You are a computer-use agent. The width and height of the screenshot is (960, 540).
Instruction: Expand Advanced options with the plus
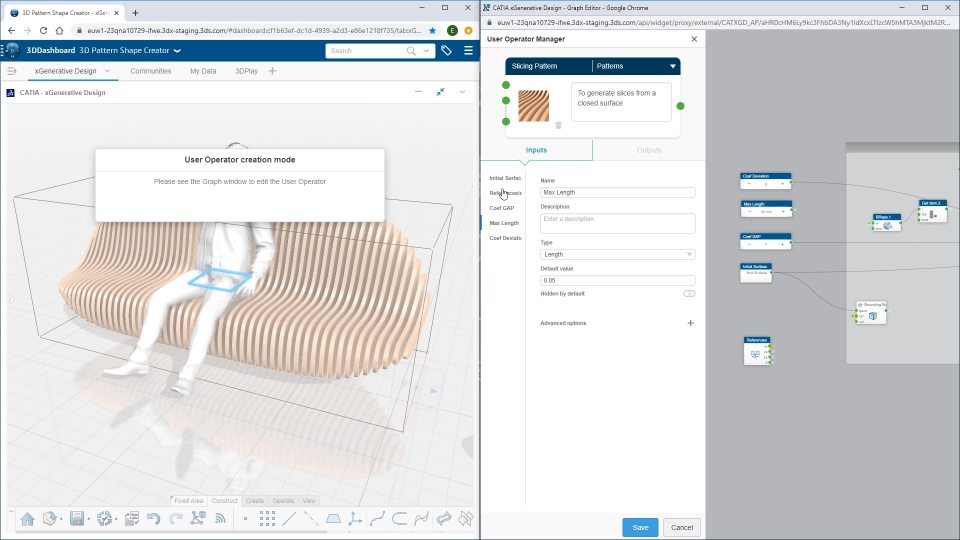[691, 323]
